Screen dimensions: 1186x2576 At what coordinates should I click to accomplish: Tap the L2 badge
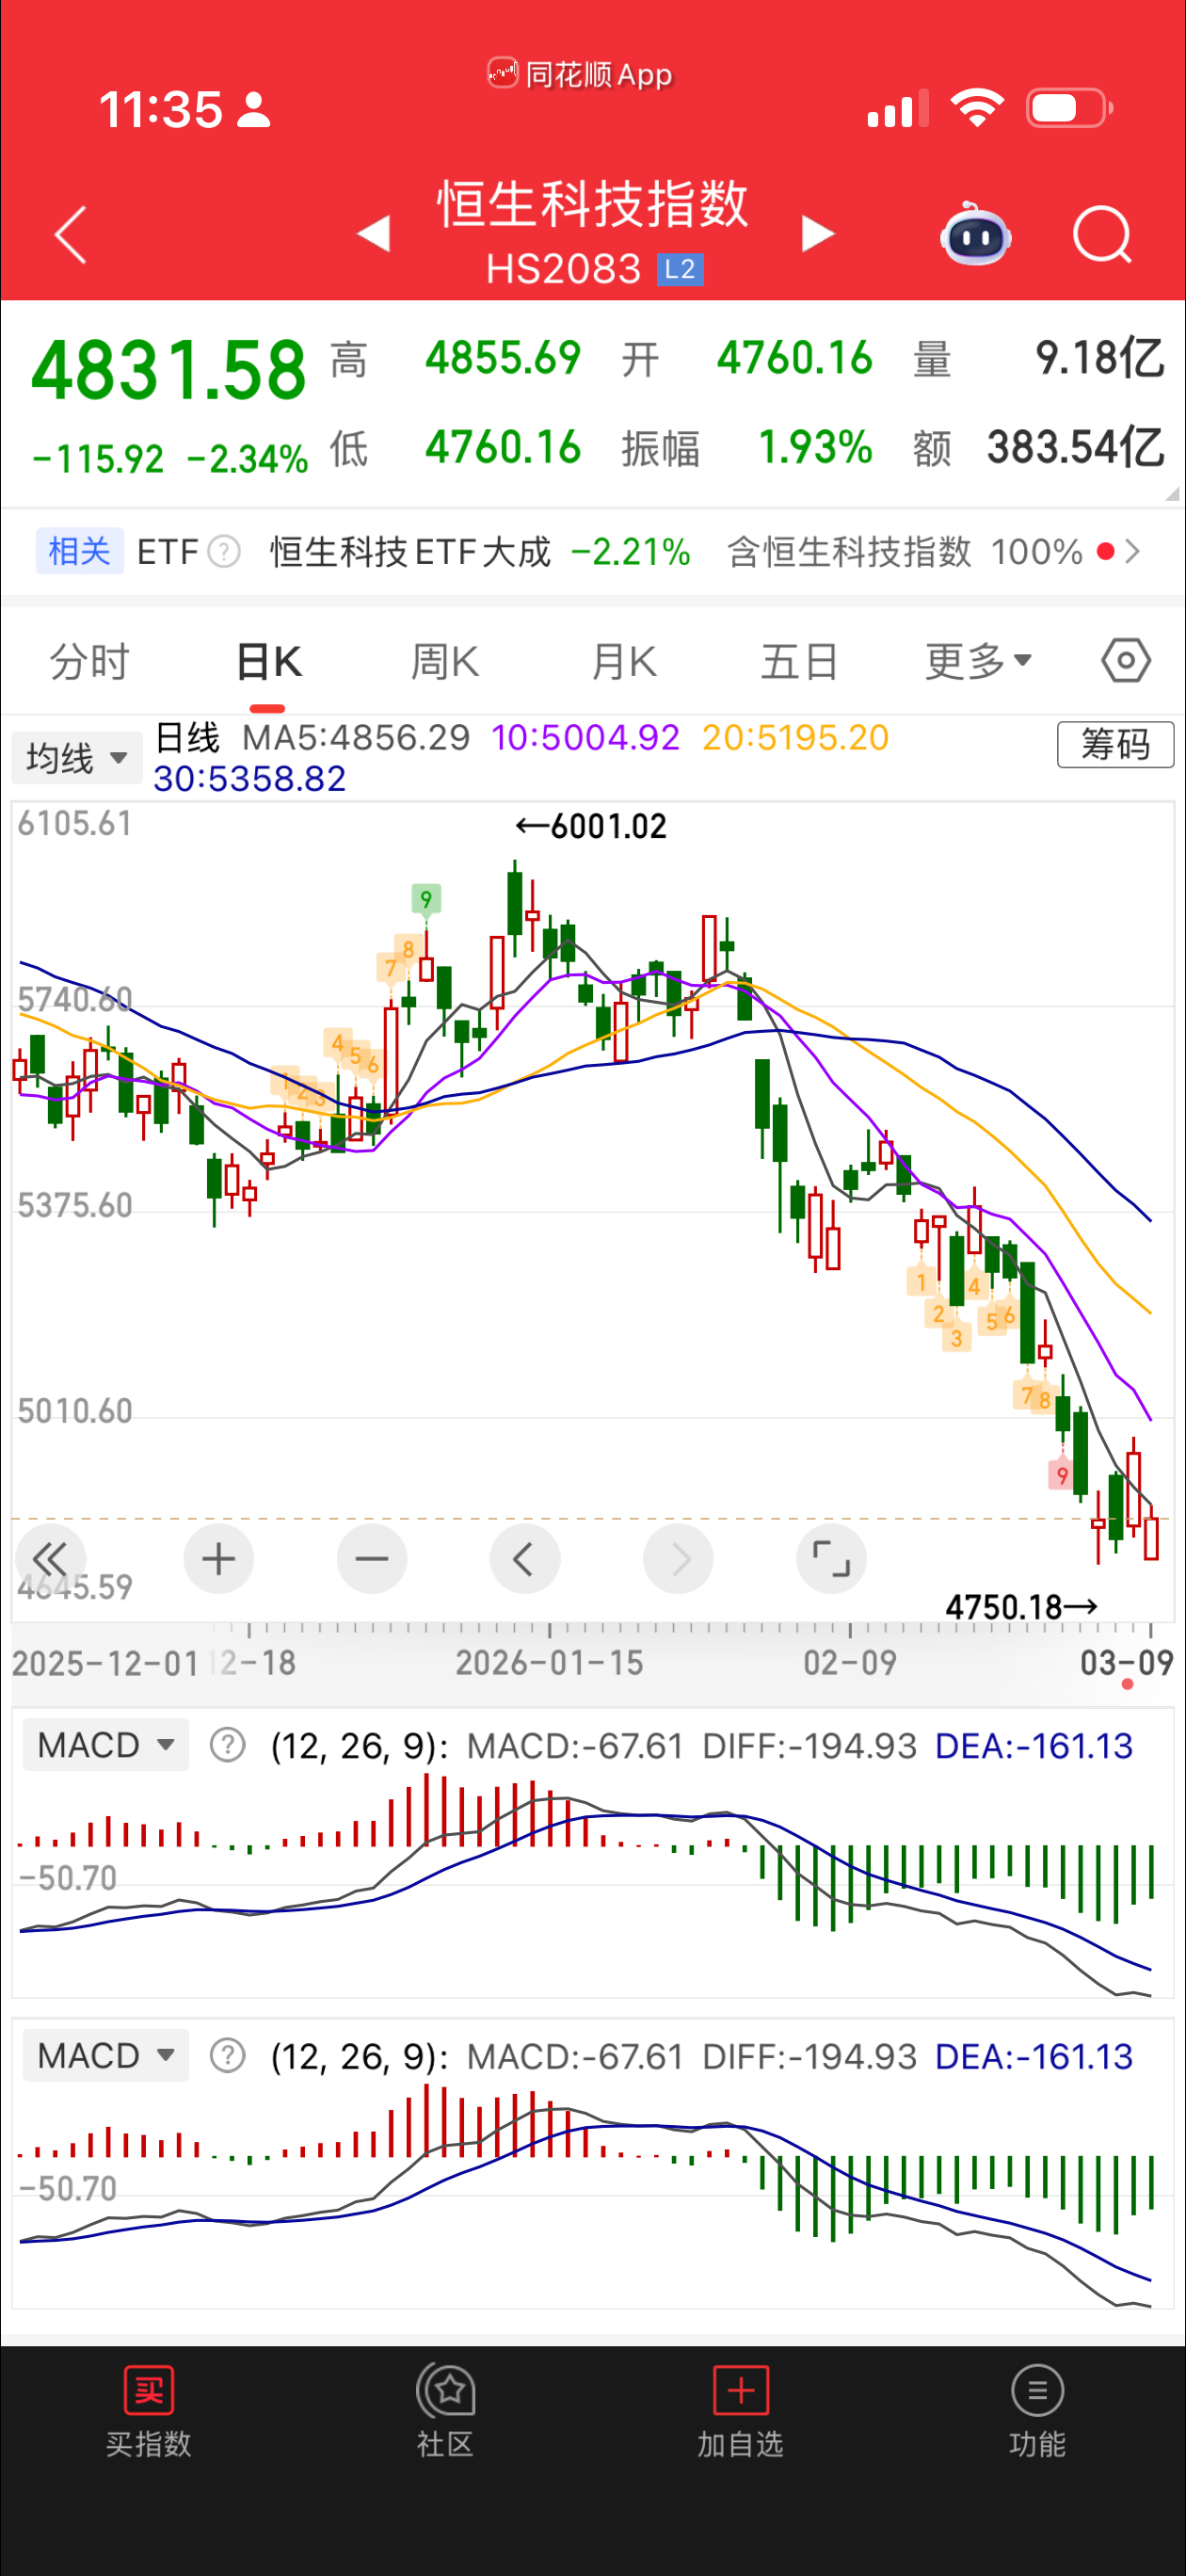(x=680, y=269)
